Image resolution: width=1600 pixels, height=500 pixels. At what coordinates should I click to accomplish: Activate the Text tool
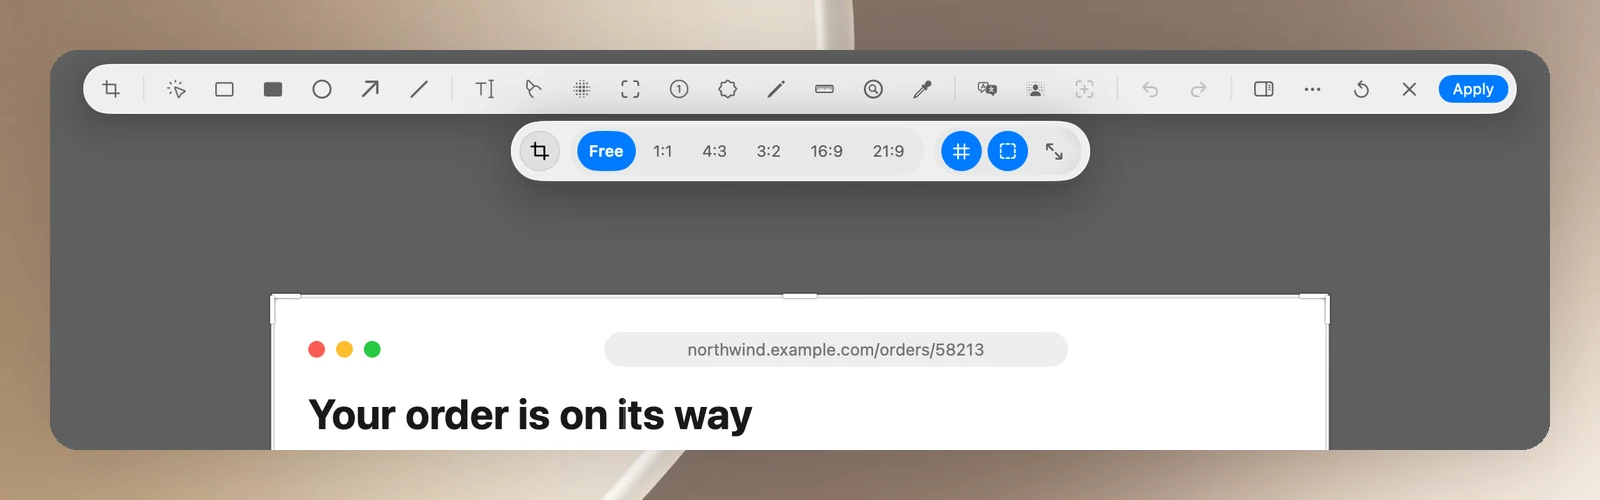(485, 89)
